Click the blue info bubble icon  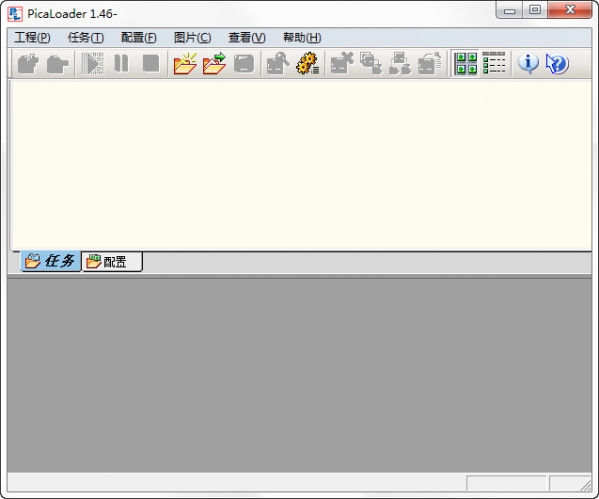click(x=528, y=63)
